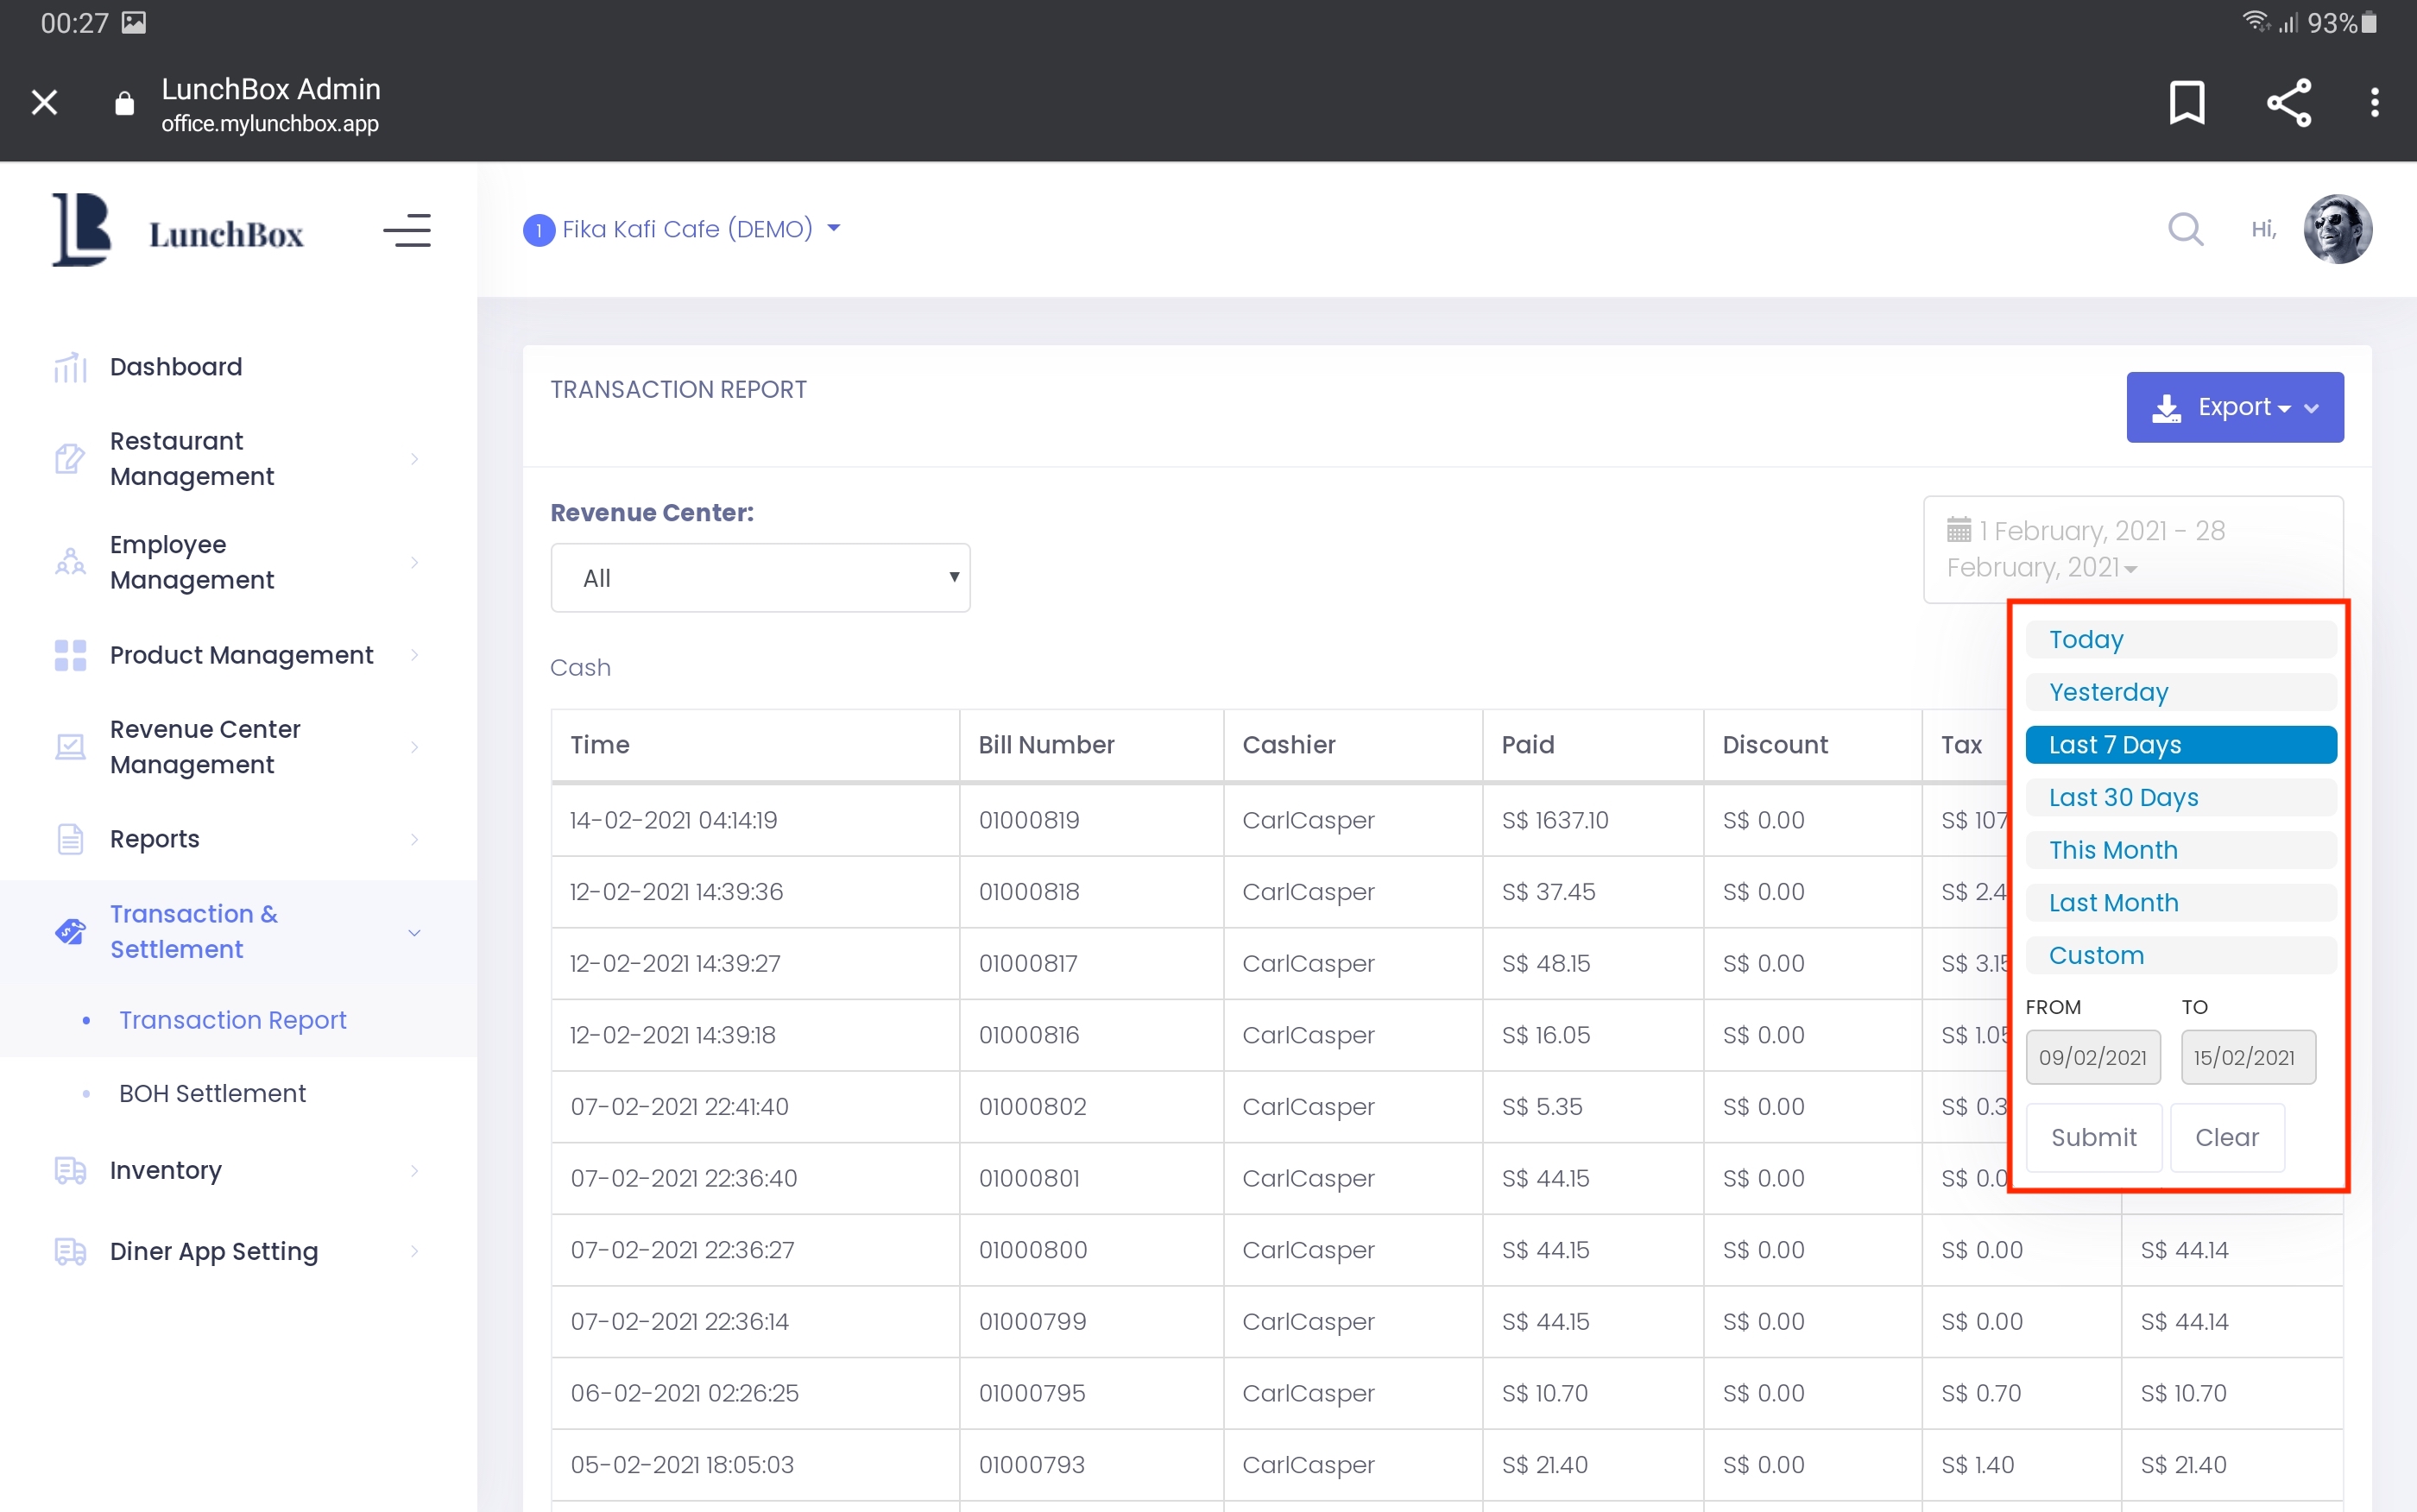Viewport: 2417px width, 1512px height.
Task: Open the Export dropdown button
Action: [x=2234, y=407]
